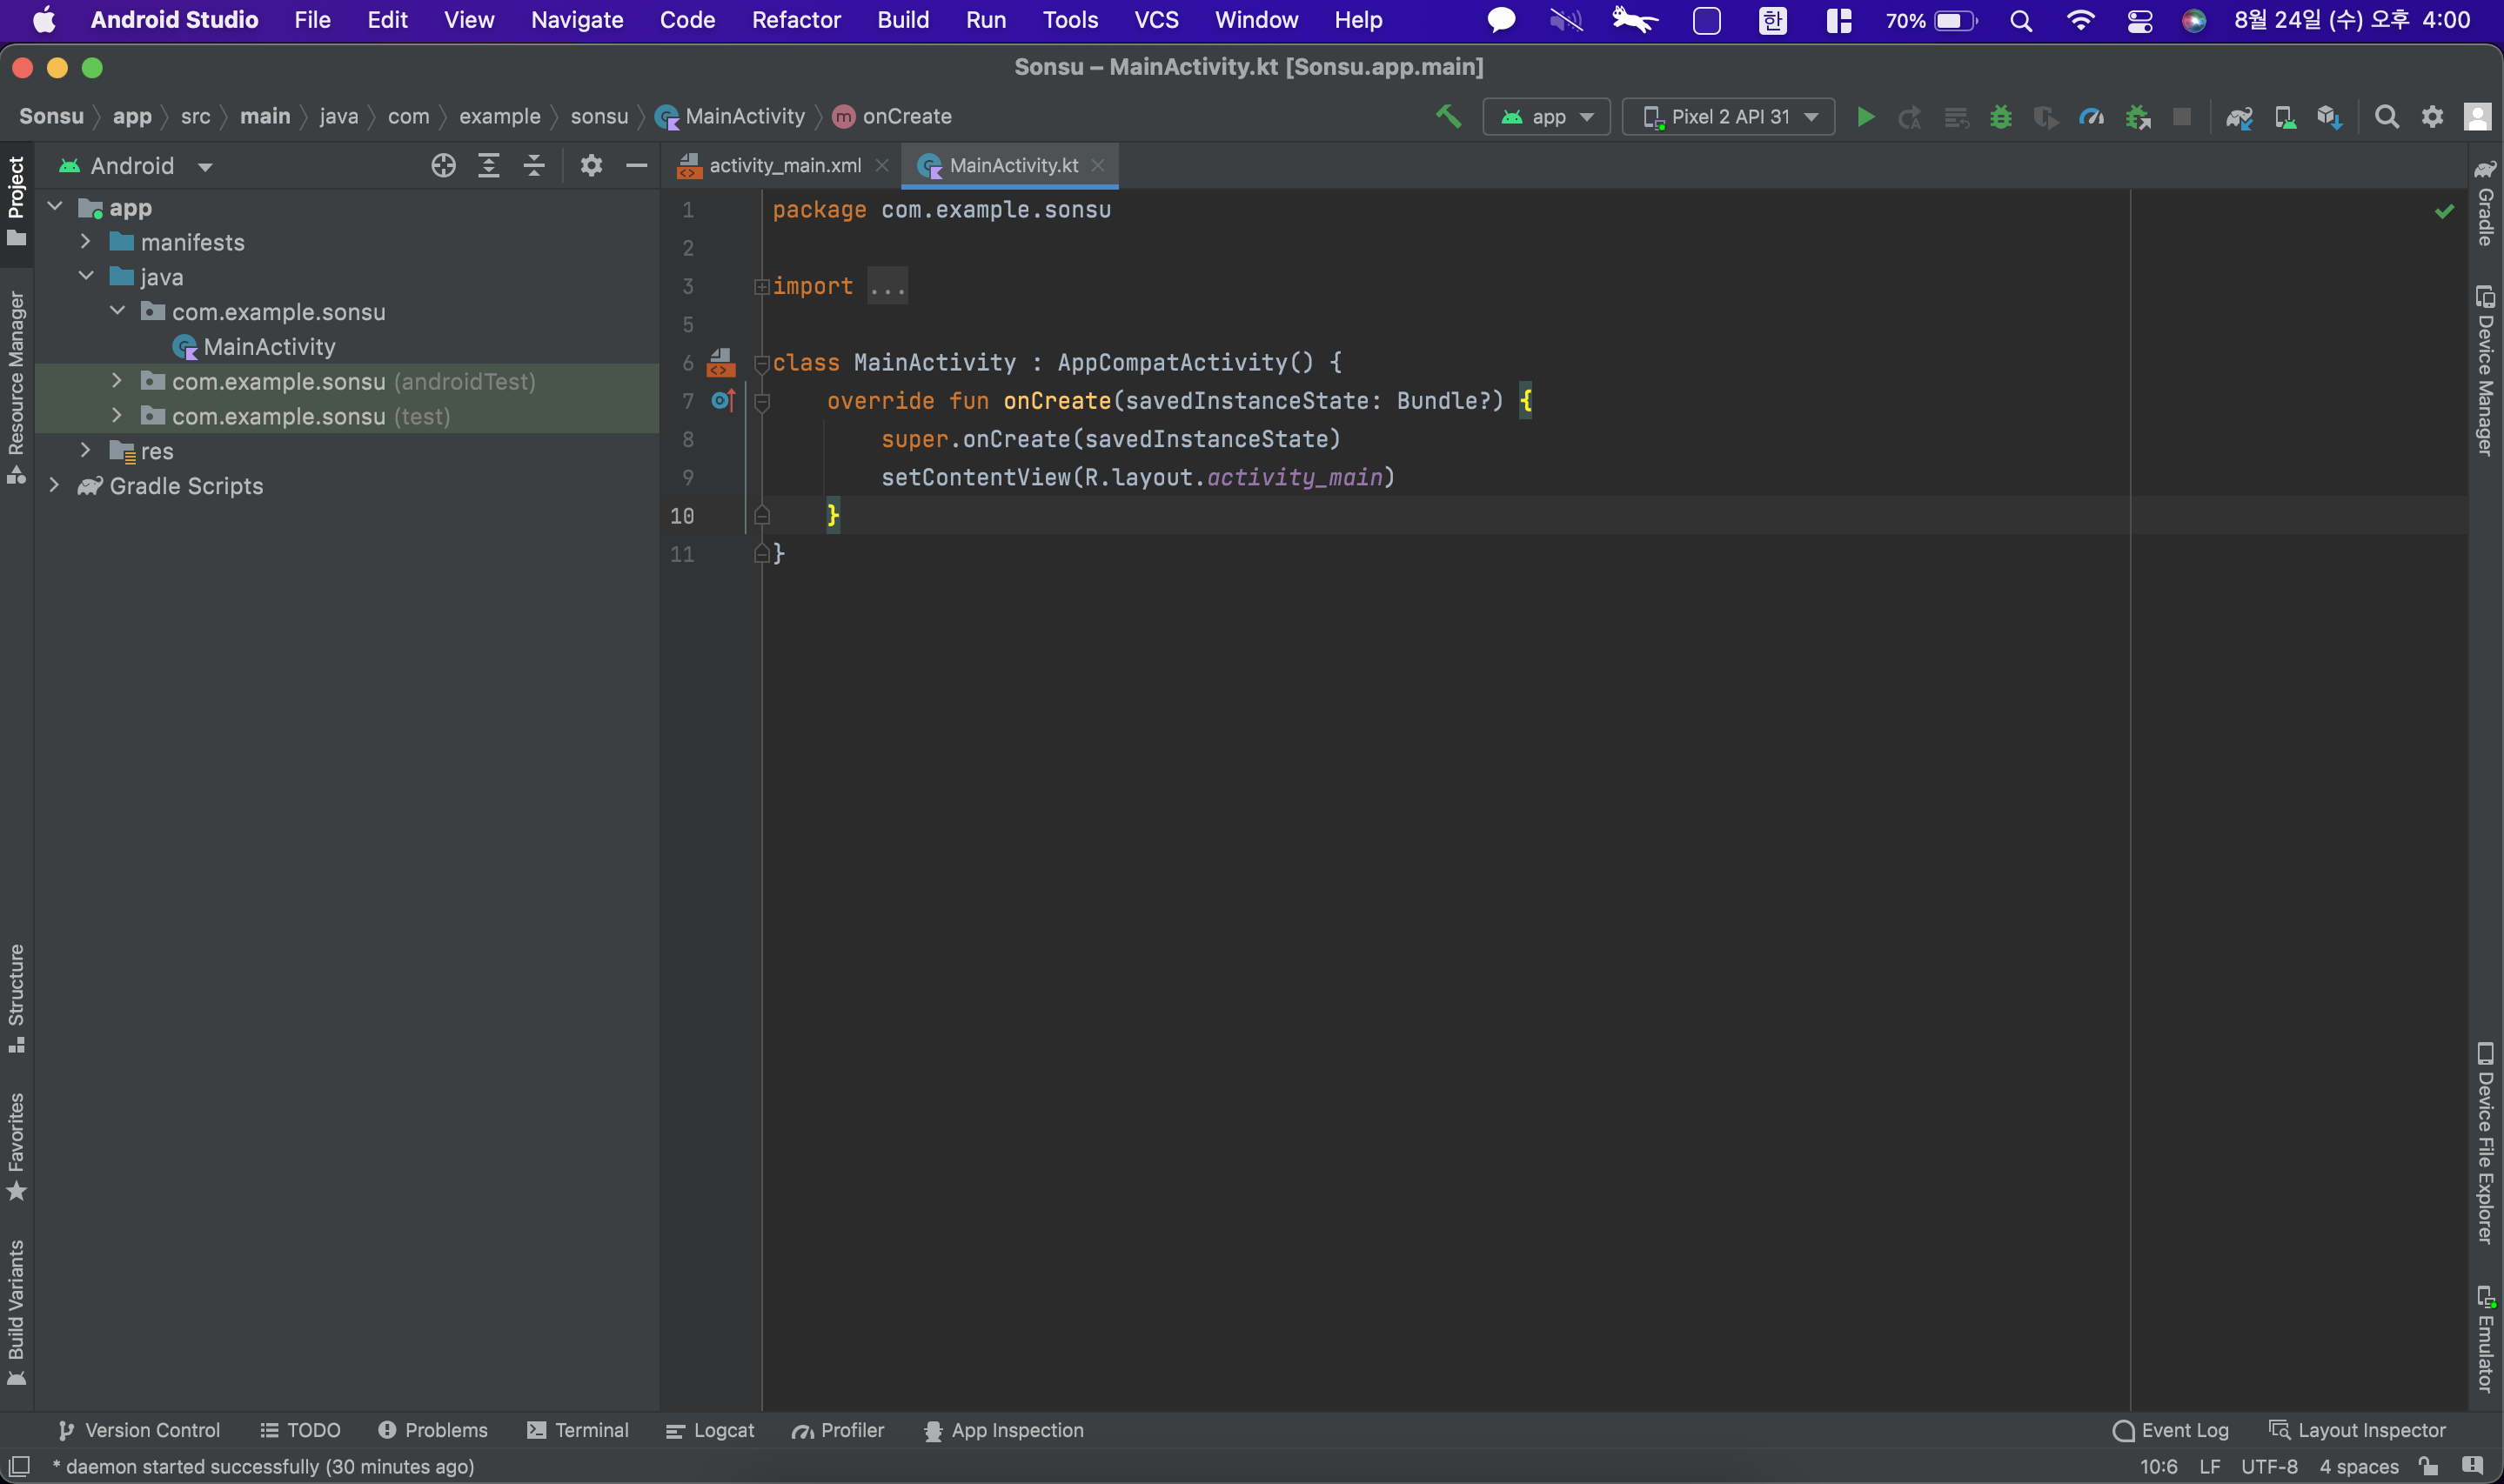
Task: Open Device Manager from toolbar phone icon
Action: coord(2284,117)
